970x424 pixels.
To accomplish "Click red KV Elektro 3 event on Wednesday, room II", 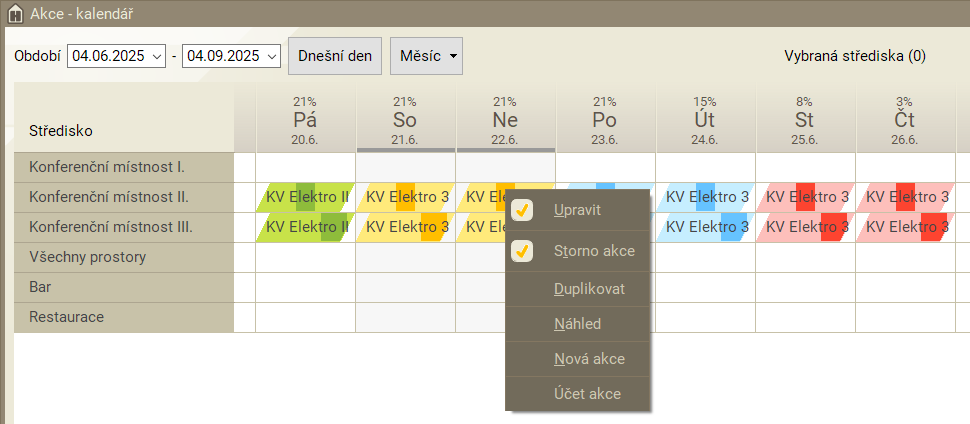I will [x=806, y=197].
